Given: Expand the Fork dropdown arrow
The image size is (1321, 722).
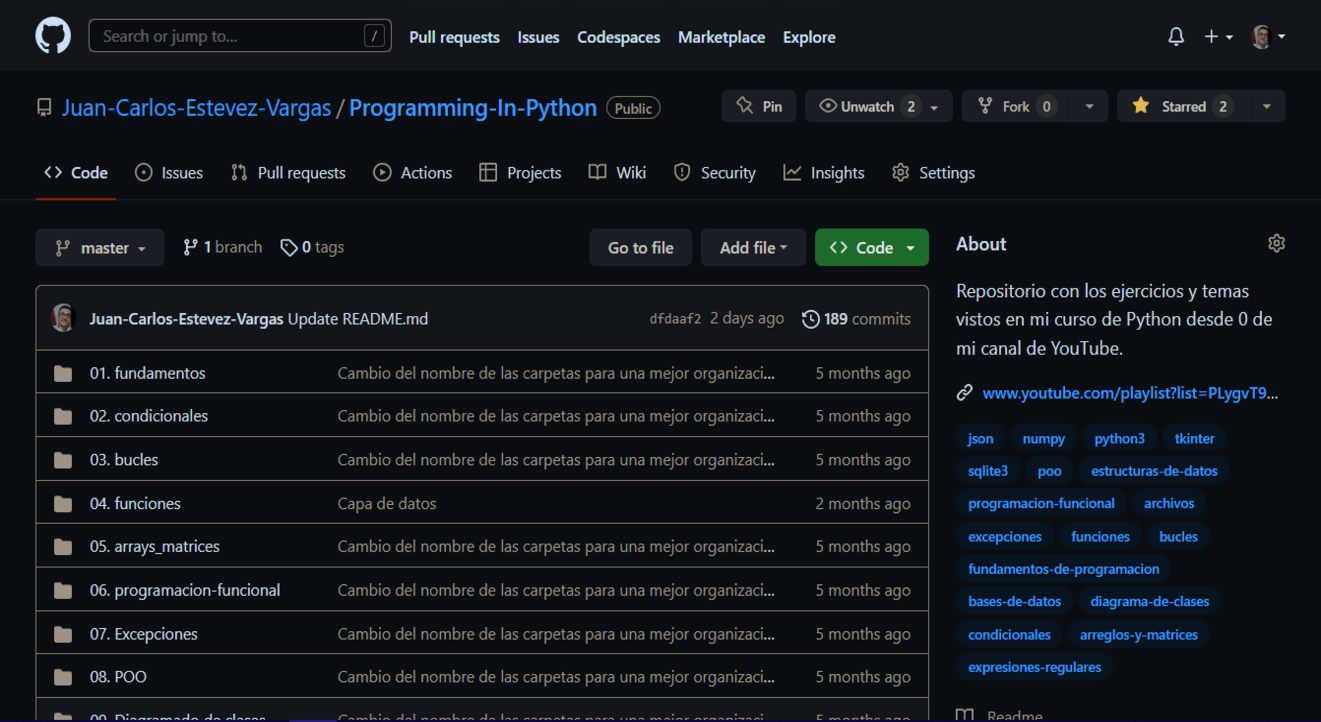Looking at the screenshot, I should pos(1089,106).
